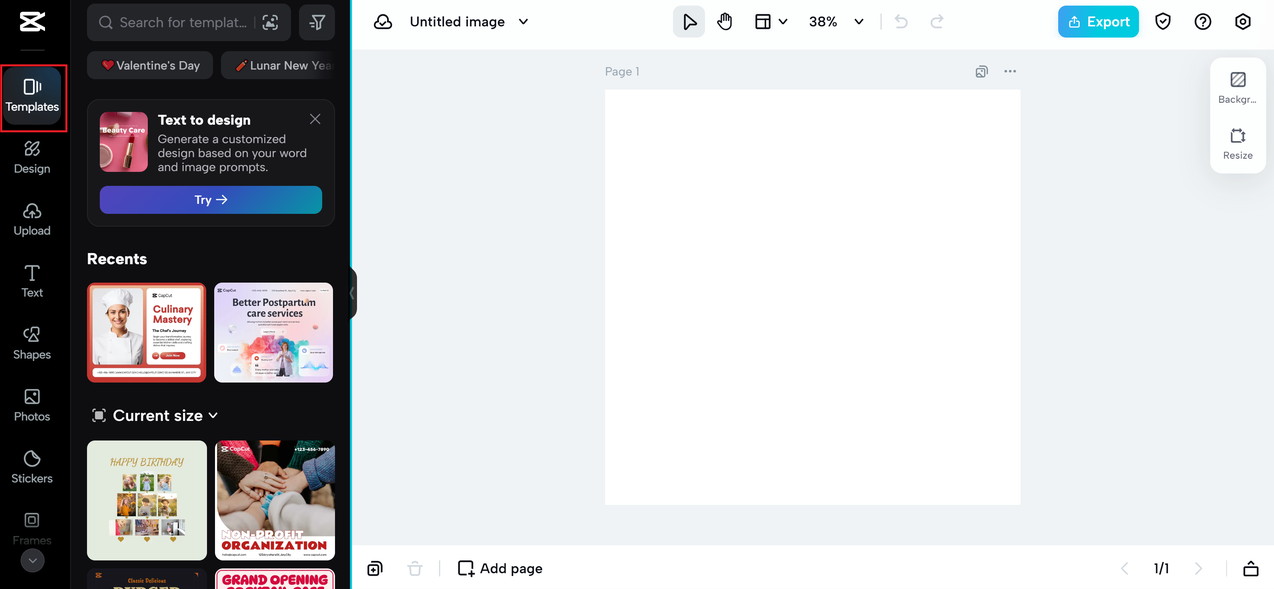Open the page list panel icon

click(1251, 568)
